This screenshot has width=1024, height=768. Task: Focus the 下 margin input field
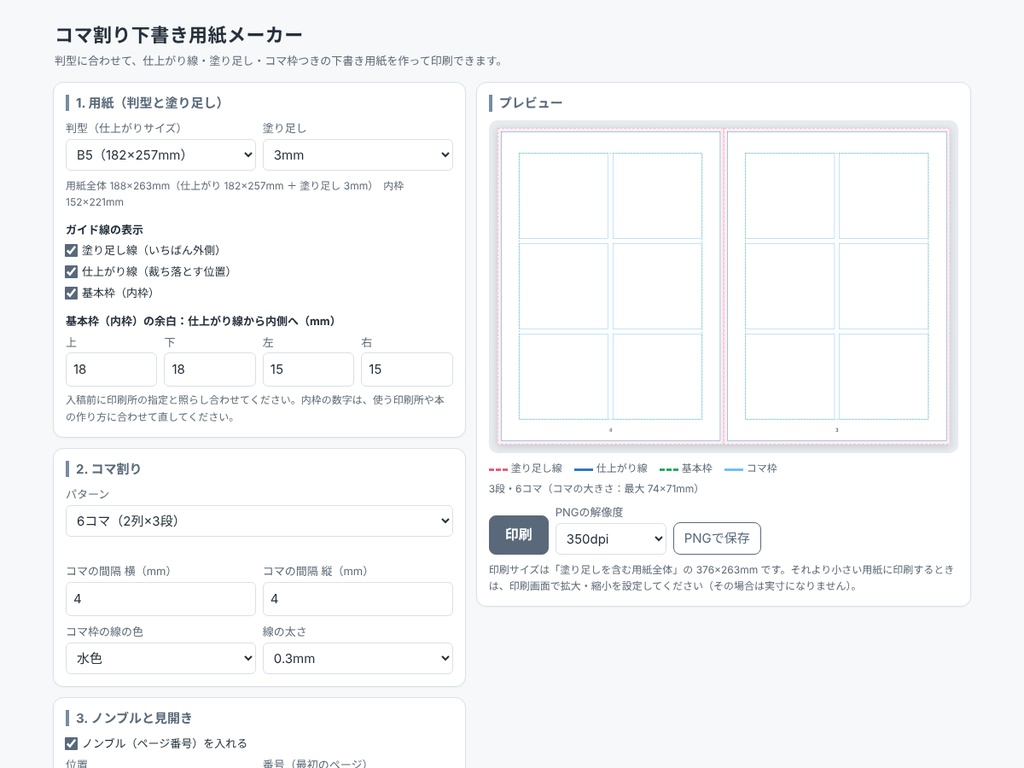coord(210,370)
